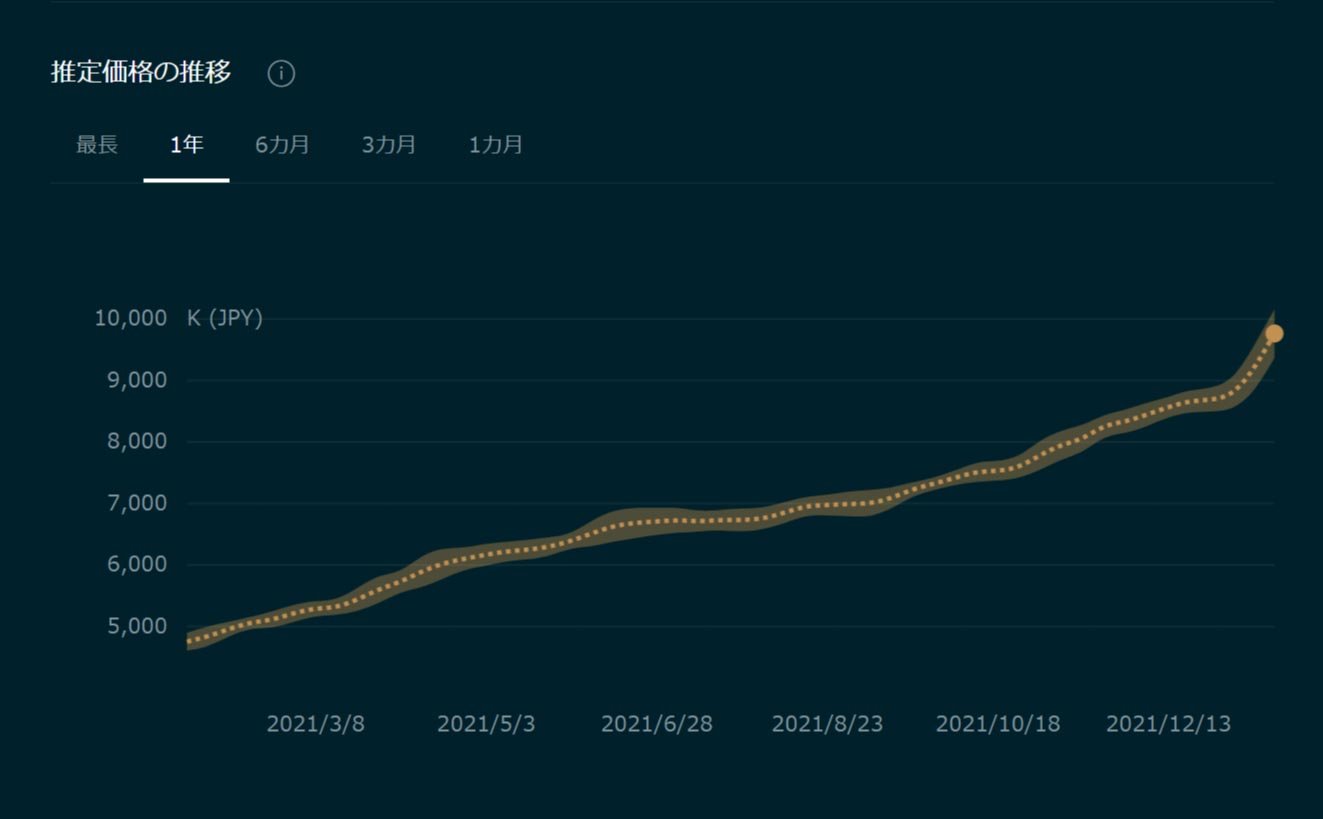Switch to the 最長 time range tab
Image resolution: width=1323 pixels, height=819 pixels.
pyautogui.click(x=97, y=145)
